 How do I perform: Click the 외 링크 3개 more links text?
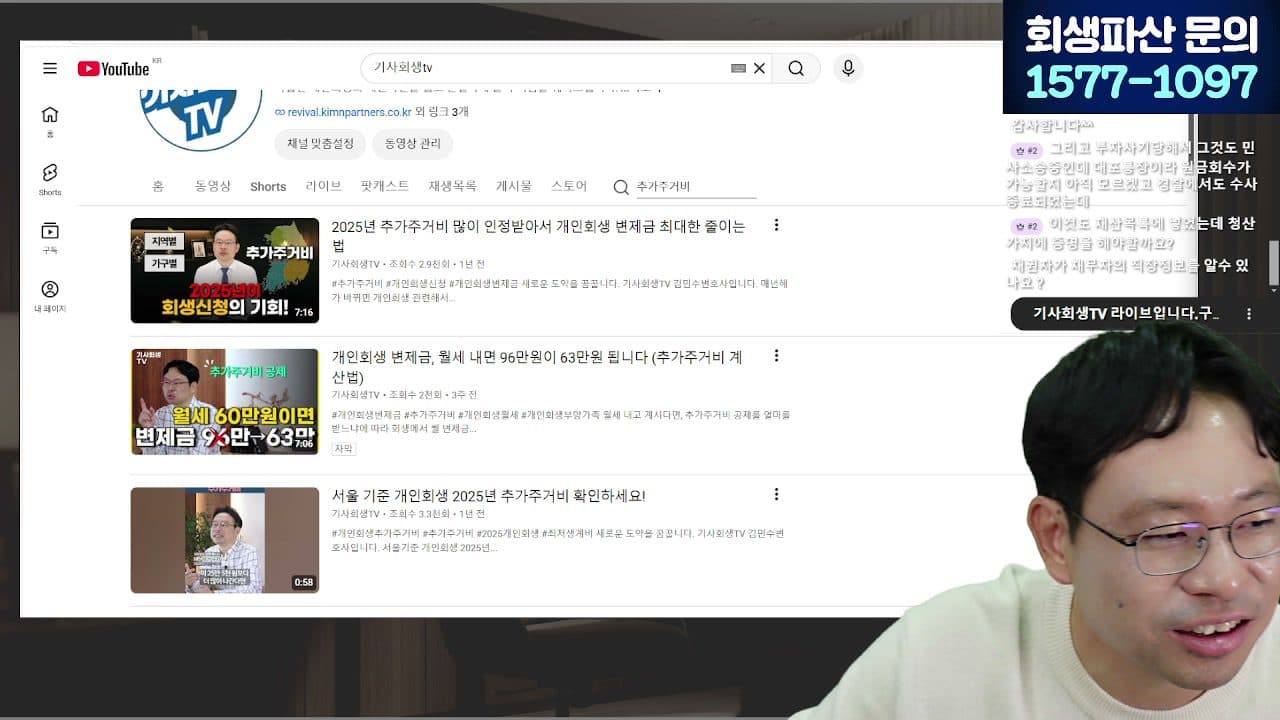442,112
